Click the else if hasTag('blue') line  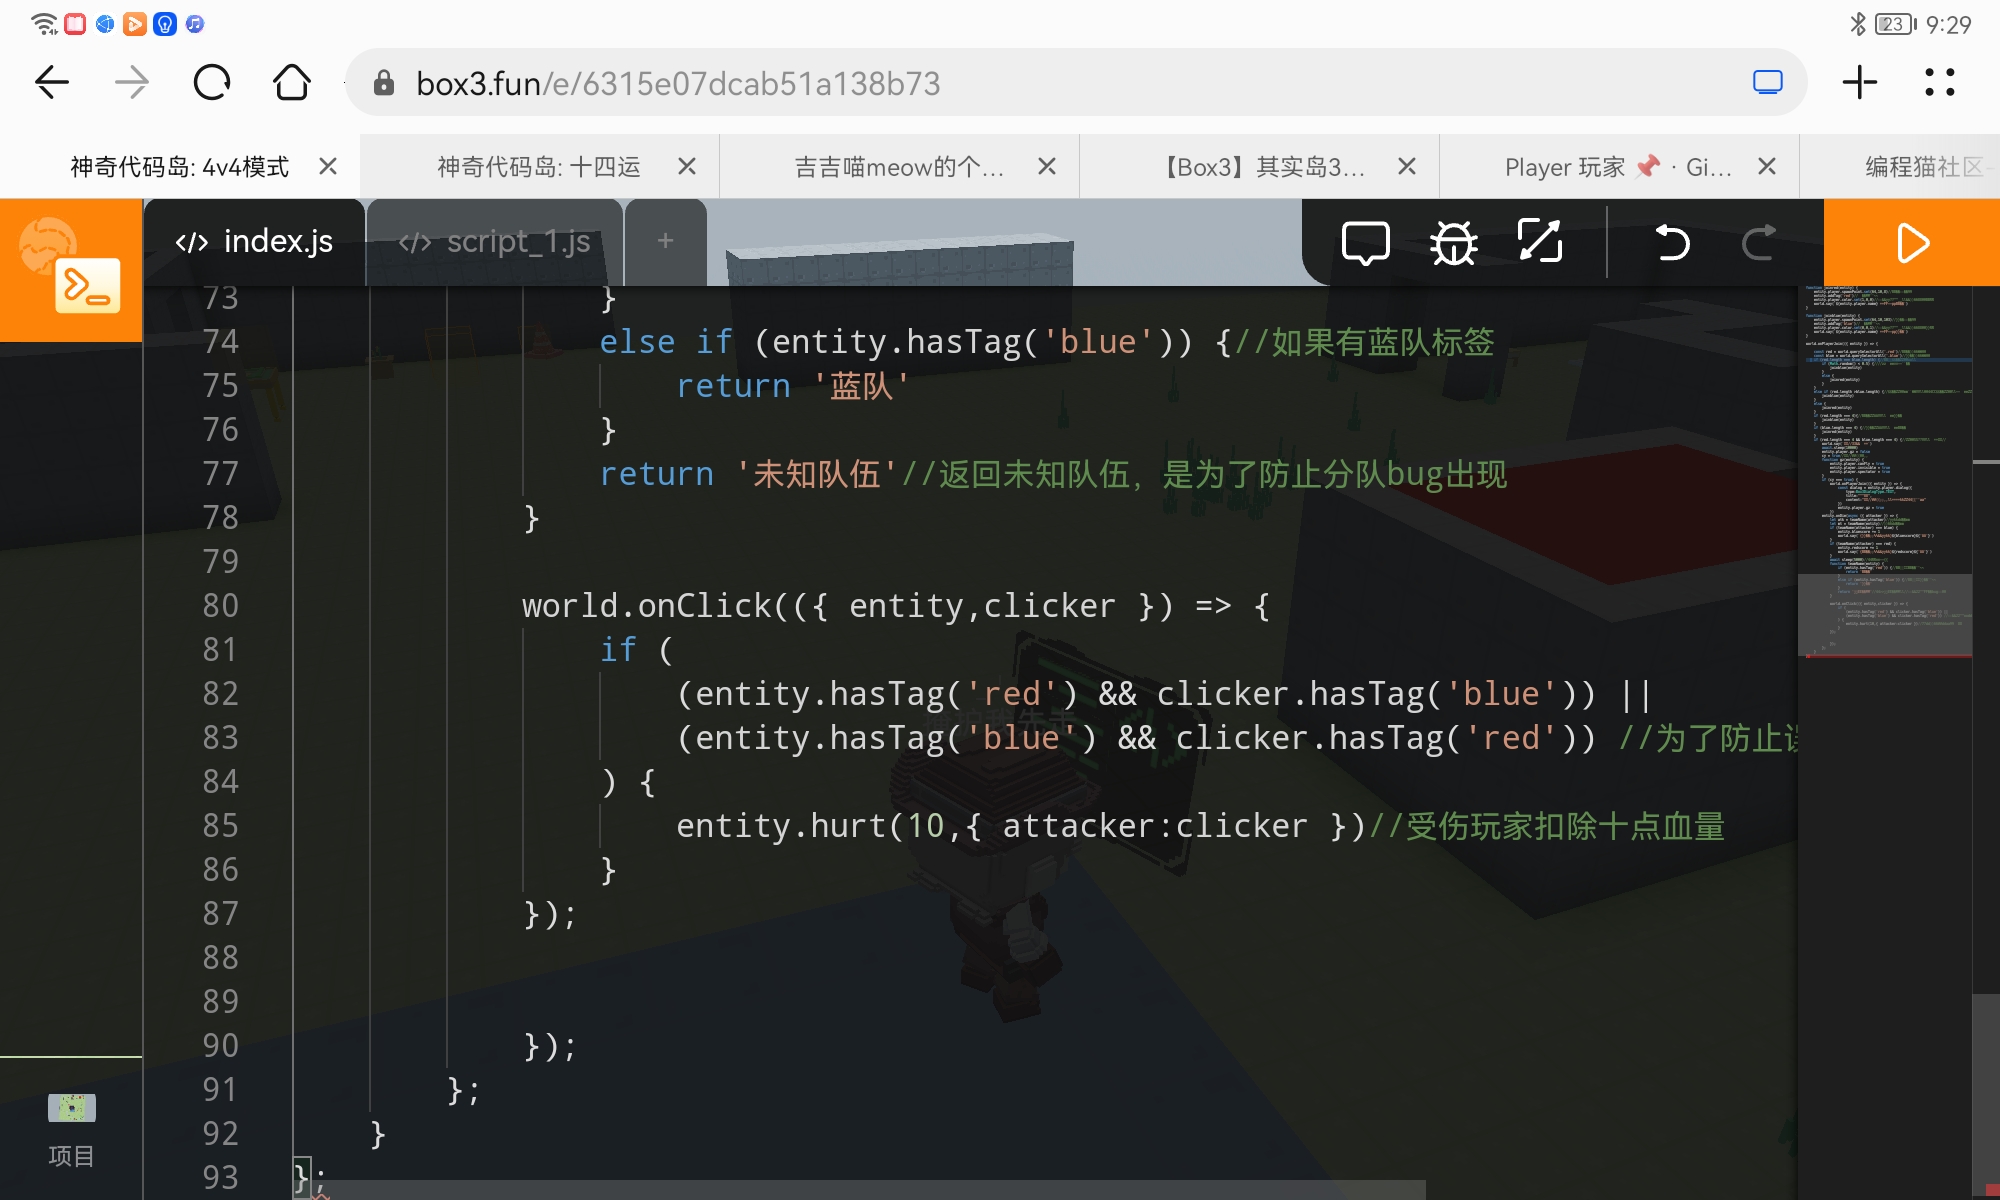pyautogui.click(x=1047, y=342)
